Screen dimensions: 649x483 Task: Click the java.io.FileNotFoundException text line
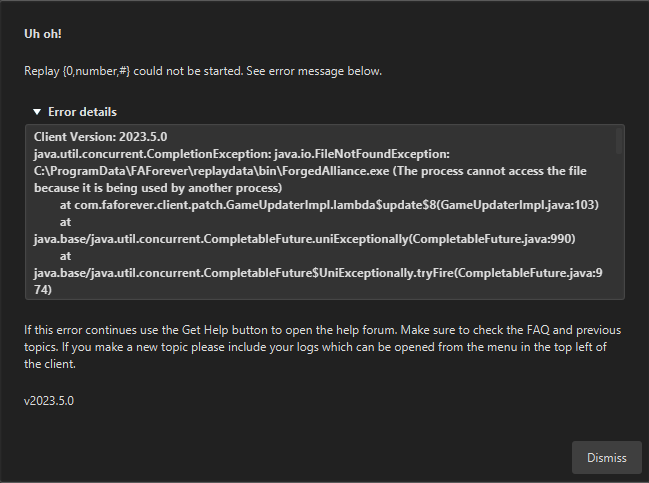coord(242,154)
